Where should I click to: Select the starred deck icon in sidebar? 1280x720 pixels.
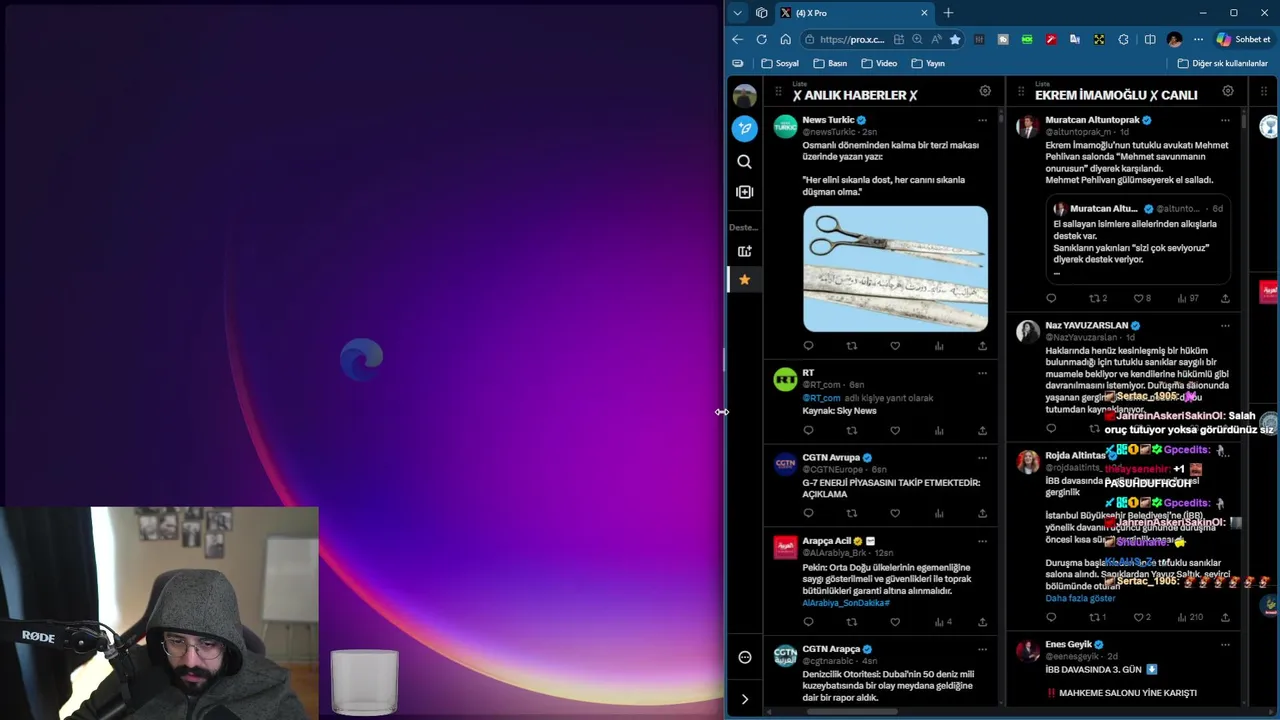[x=744, y=280]
